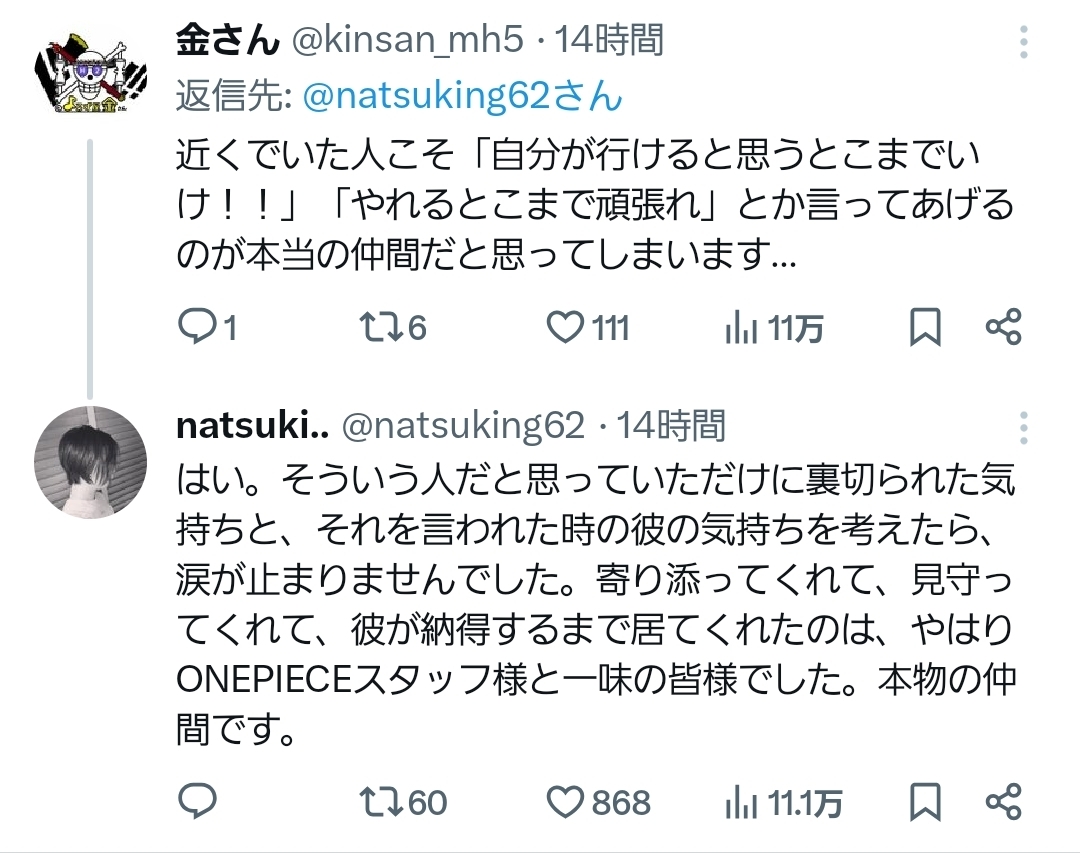The width and height of the screenshot is (1080, 853).
Task: View analytics showing 11.1万 views
Action: point(741,801)
